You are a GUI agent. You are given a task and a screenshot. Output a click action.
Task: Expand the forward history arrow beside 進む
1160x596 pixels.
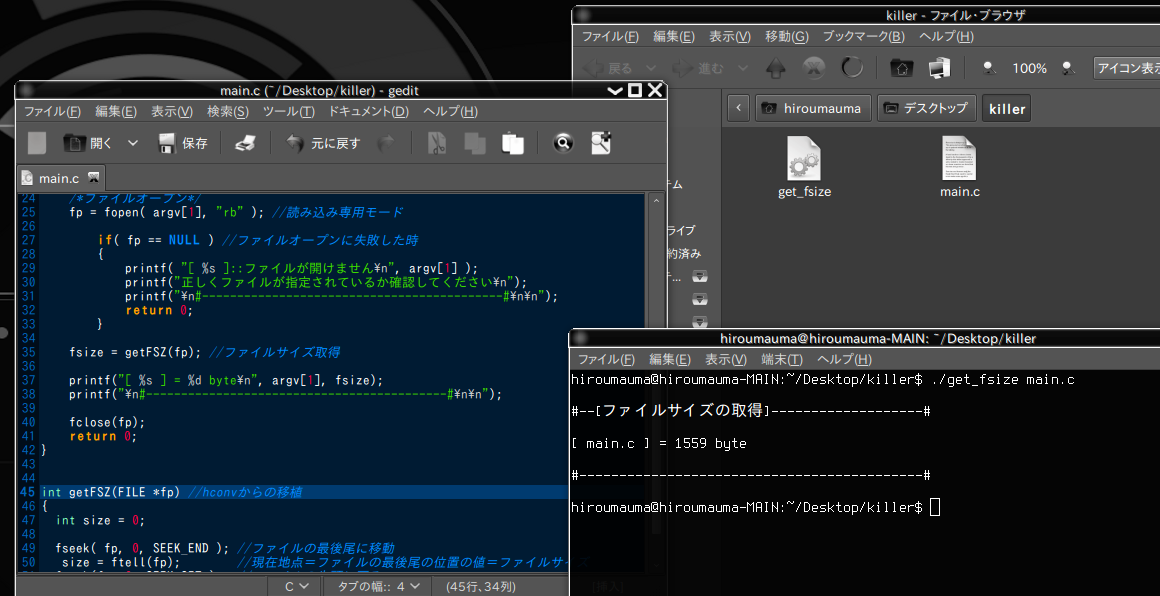[x=742, y=69]
